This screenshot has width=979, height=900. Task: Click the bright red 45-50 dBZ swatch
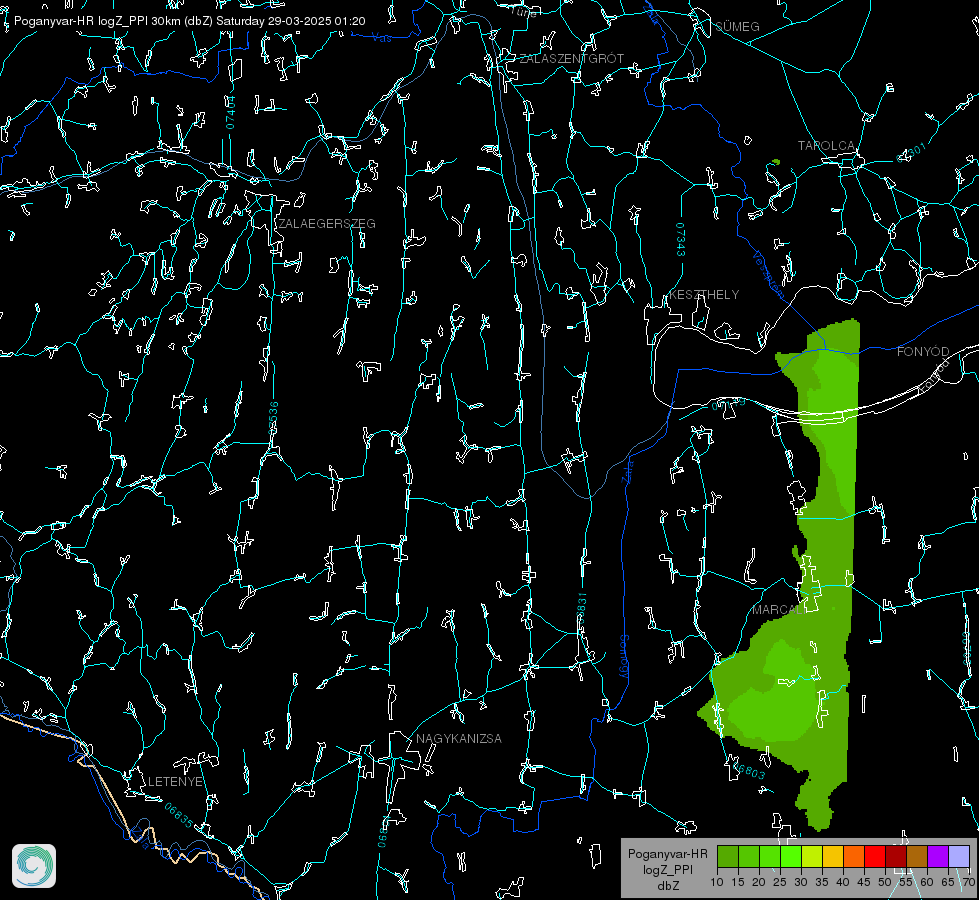tap(875, 856)
